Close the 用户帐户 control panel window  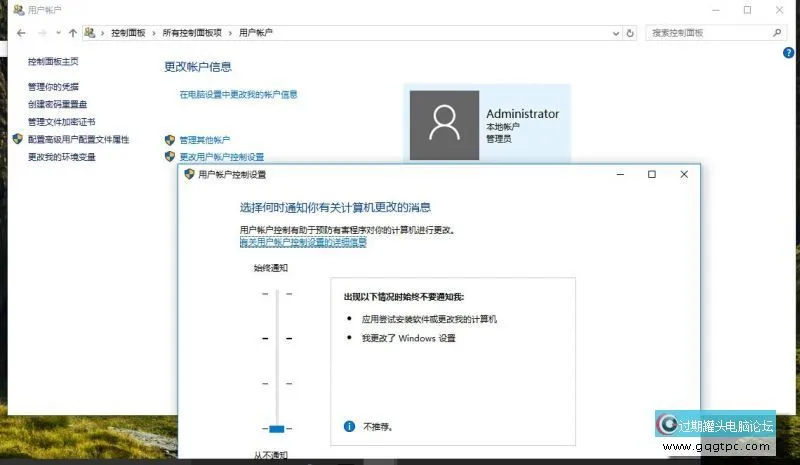(x=780, y=10)
